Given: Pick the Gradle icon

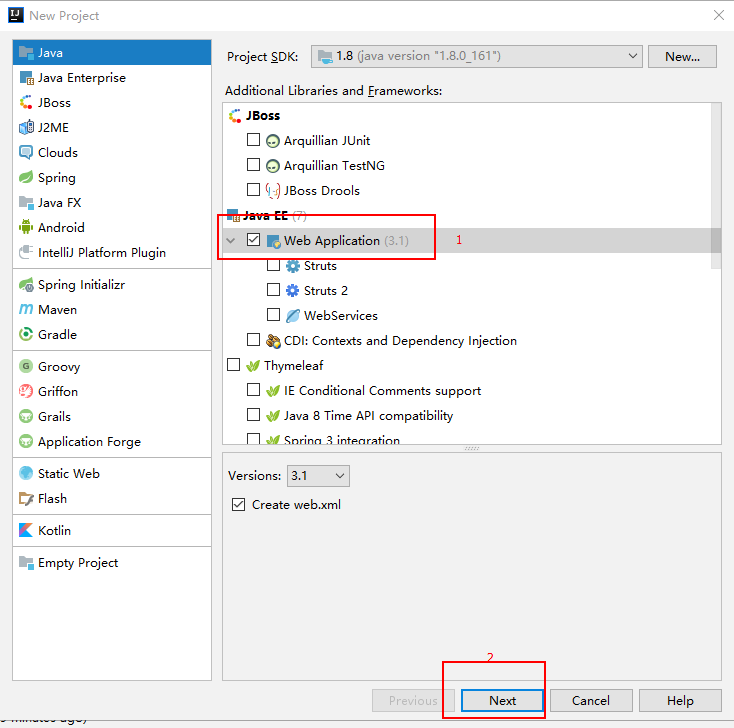Looking at the screenshot, I should click(x=26, y=334).
